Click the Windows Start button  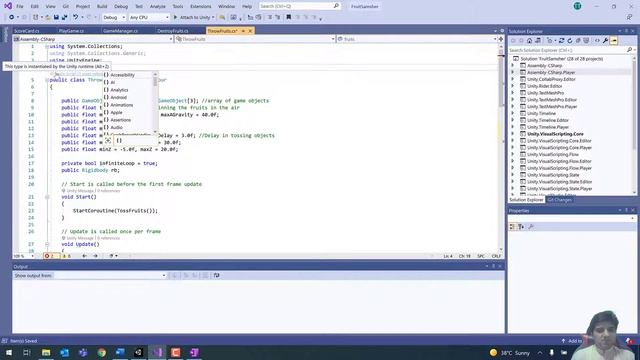point(9,352)
